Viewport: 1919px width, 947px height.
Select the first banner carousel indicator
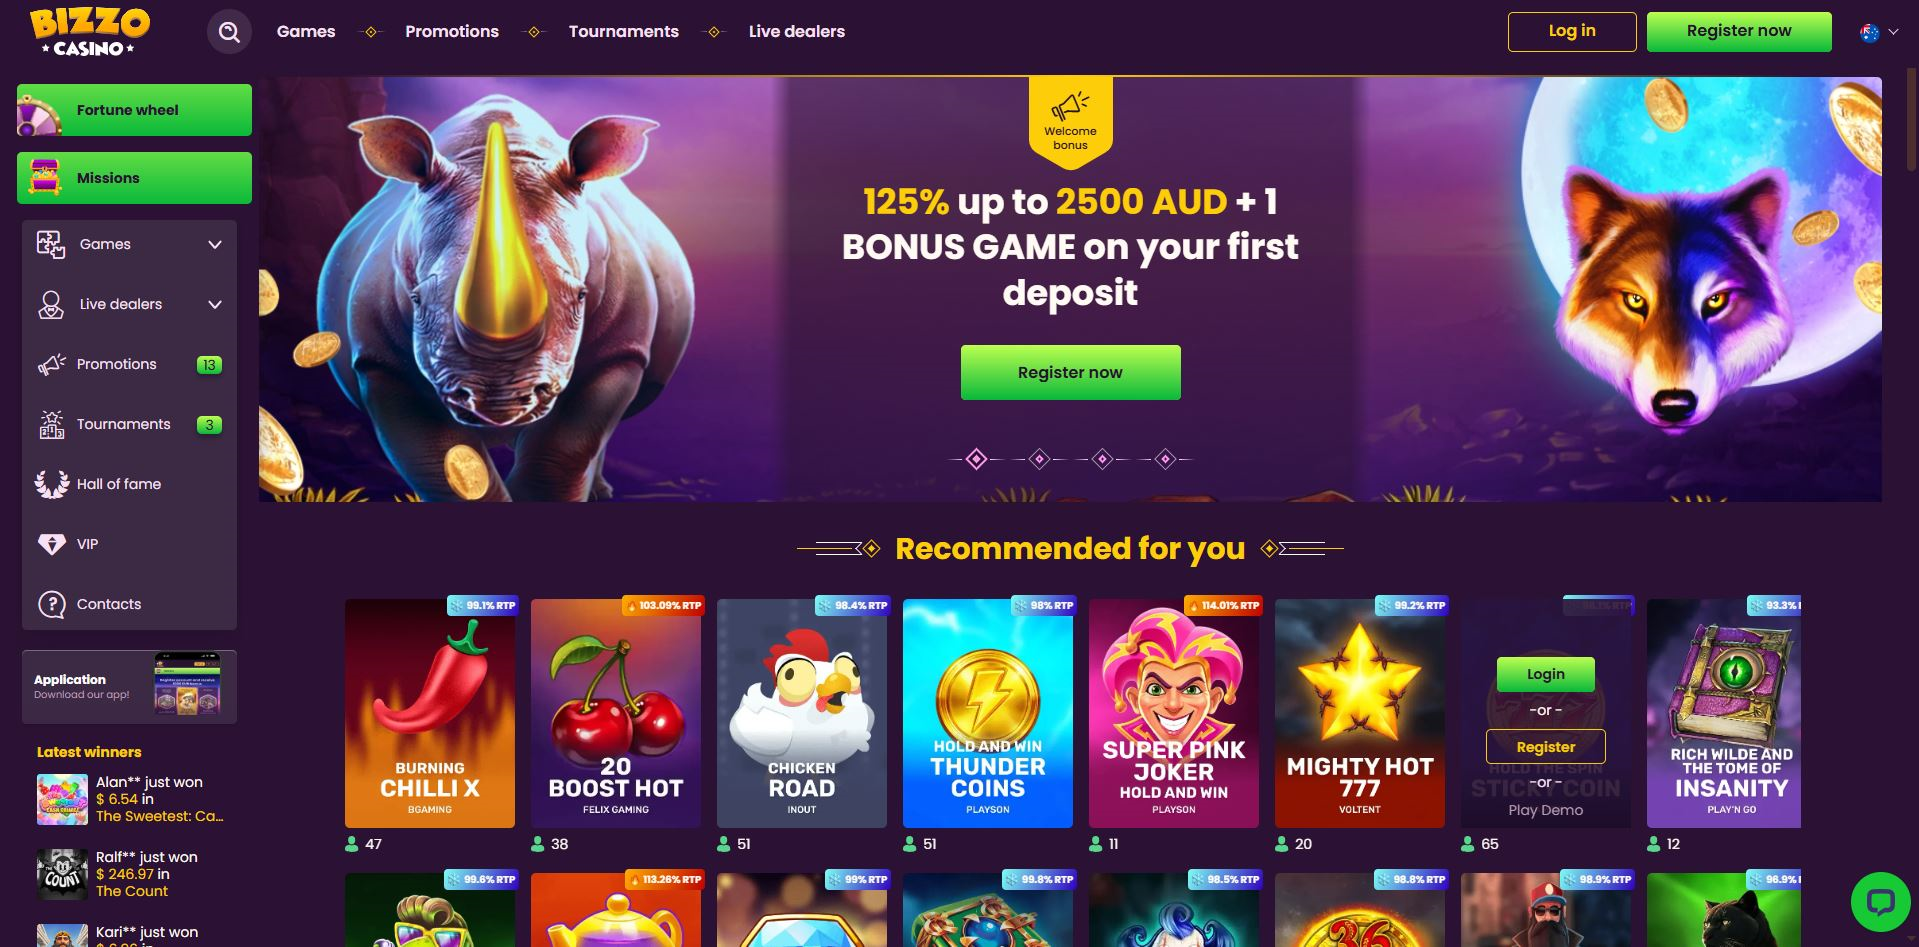click(976, 459)
